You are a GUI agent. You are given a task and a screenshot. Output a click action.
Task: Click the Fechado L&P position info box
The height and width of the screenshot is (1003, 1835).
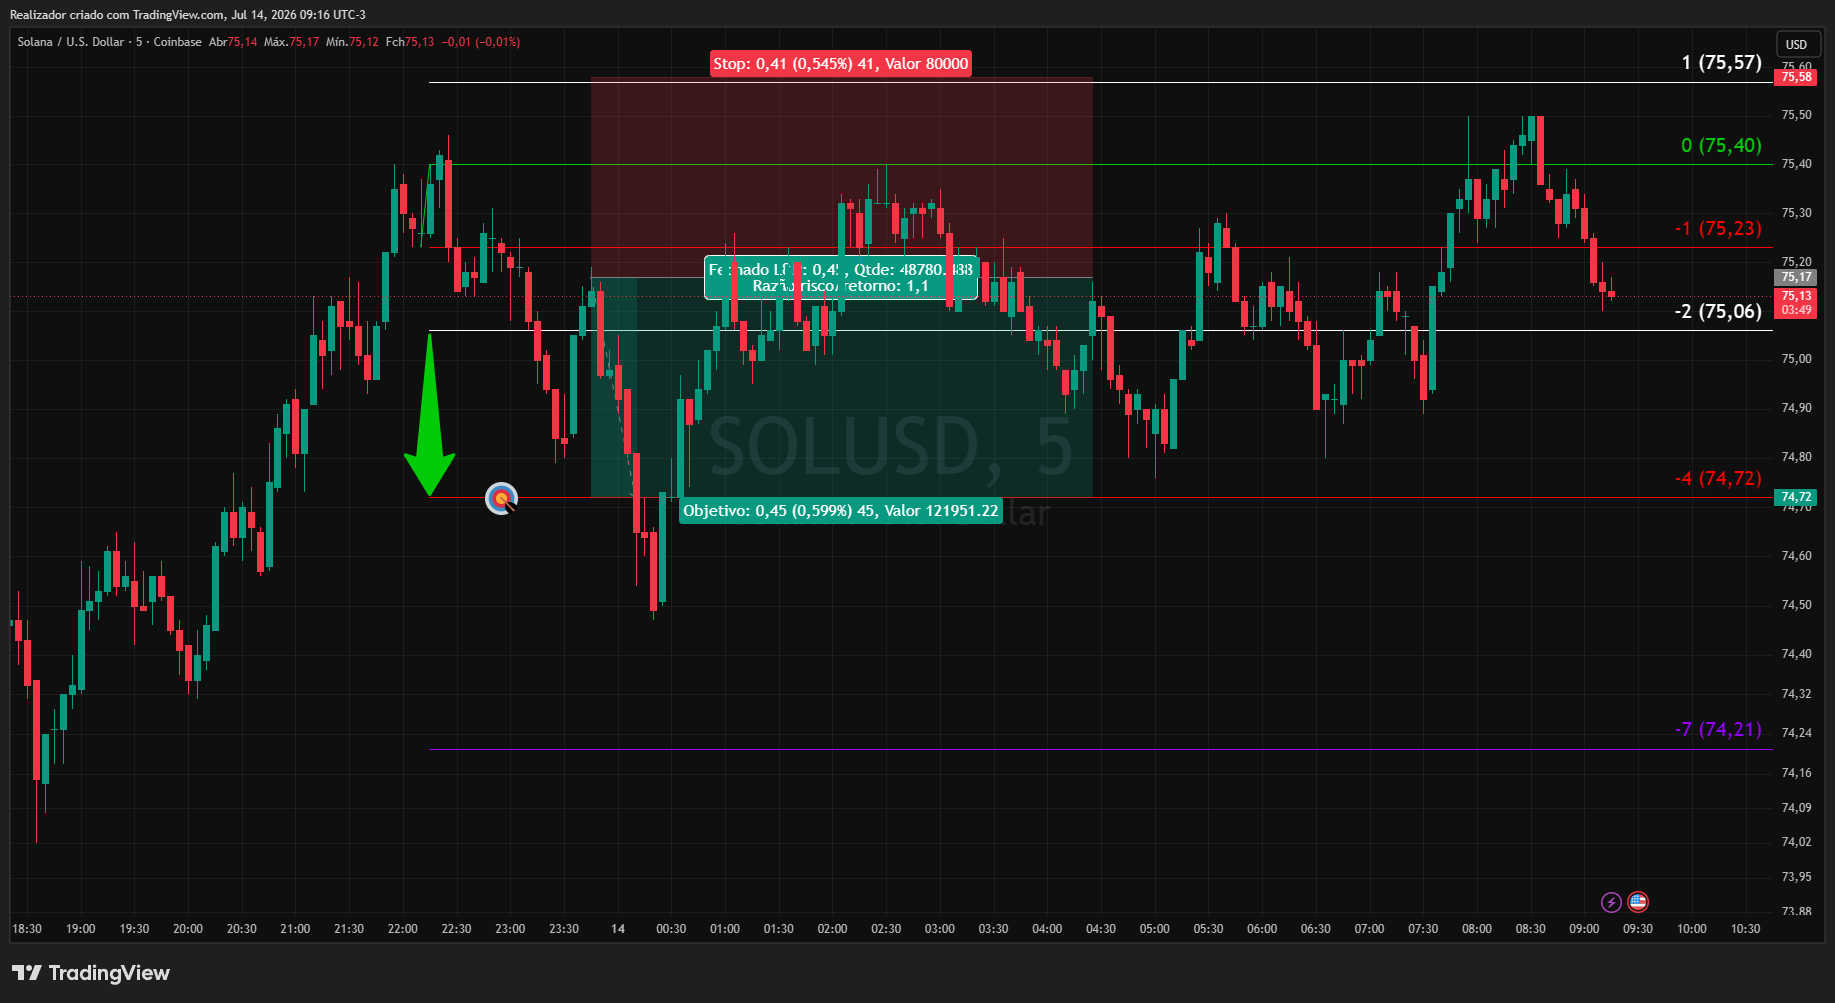click(841, 278)
